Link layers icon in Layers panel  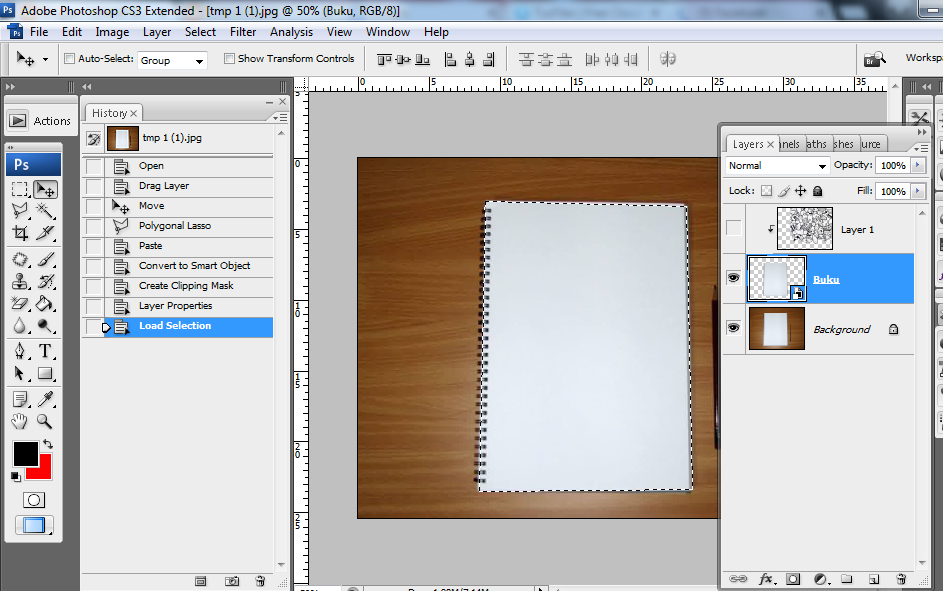tap(738, 579)
